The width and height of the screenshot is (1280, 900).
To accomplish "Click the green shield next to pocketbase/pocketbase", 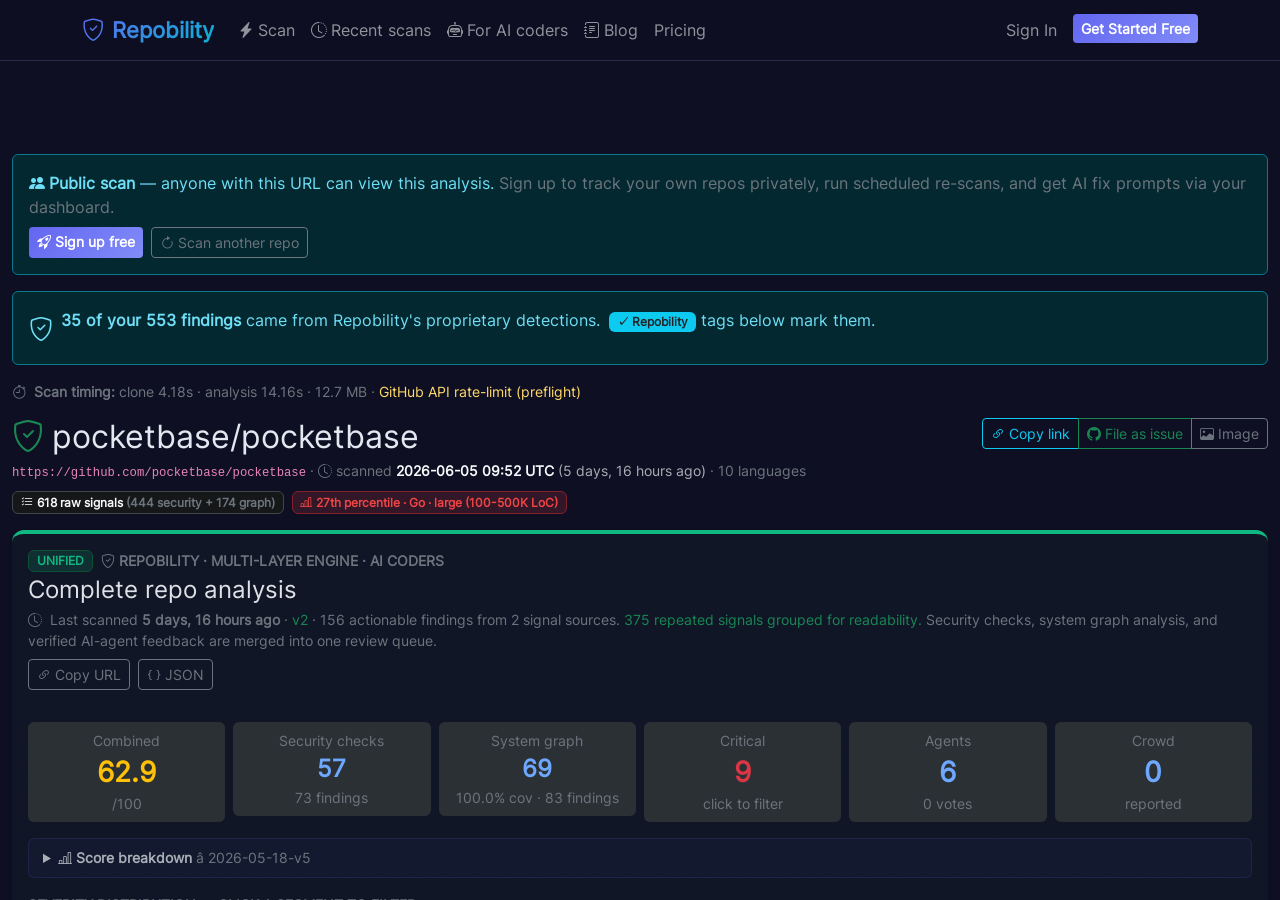I will tap(28, 436).
